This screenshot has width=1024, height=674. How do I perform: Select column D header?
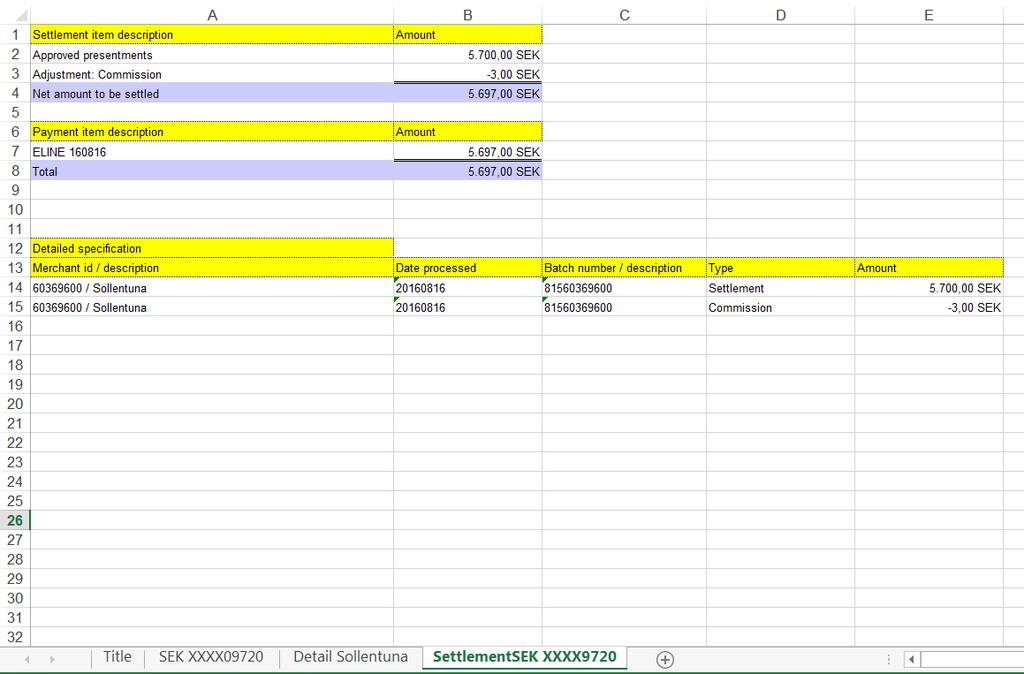[780, 15]
